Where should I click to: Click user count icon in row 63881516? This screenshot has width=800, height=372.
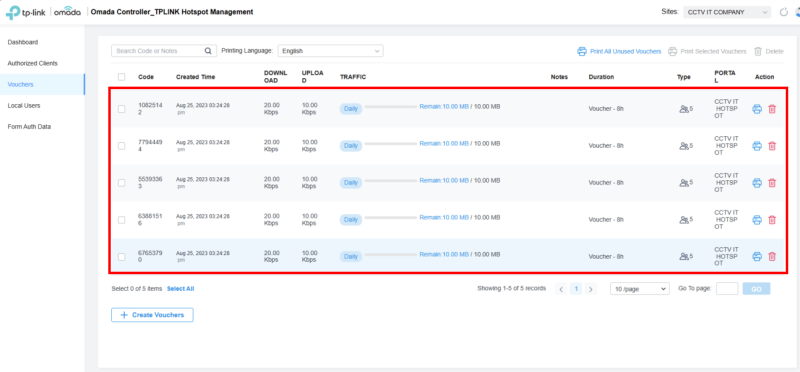pyautogui.click(x=684, y=220)
